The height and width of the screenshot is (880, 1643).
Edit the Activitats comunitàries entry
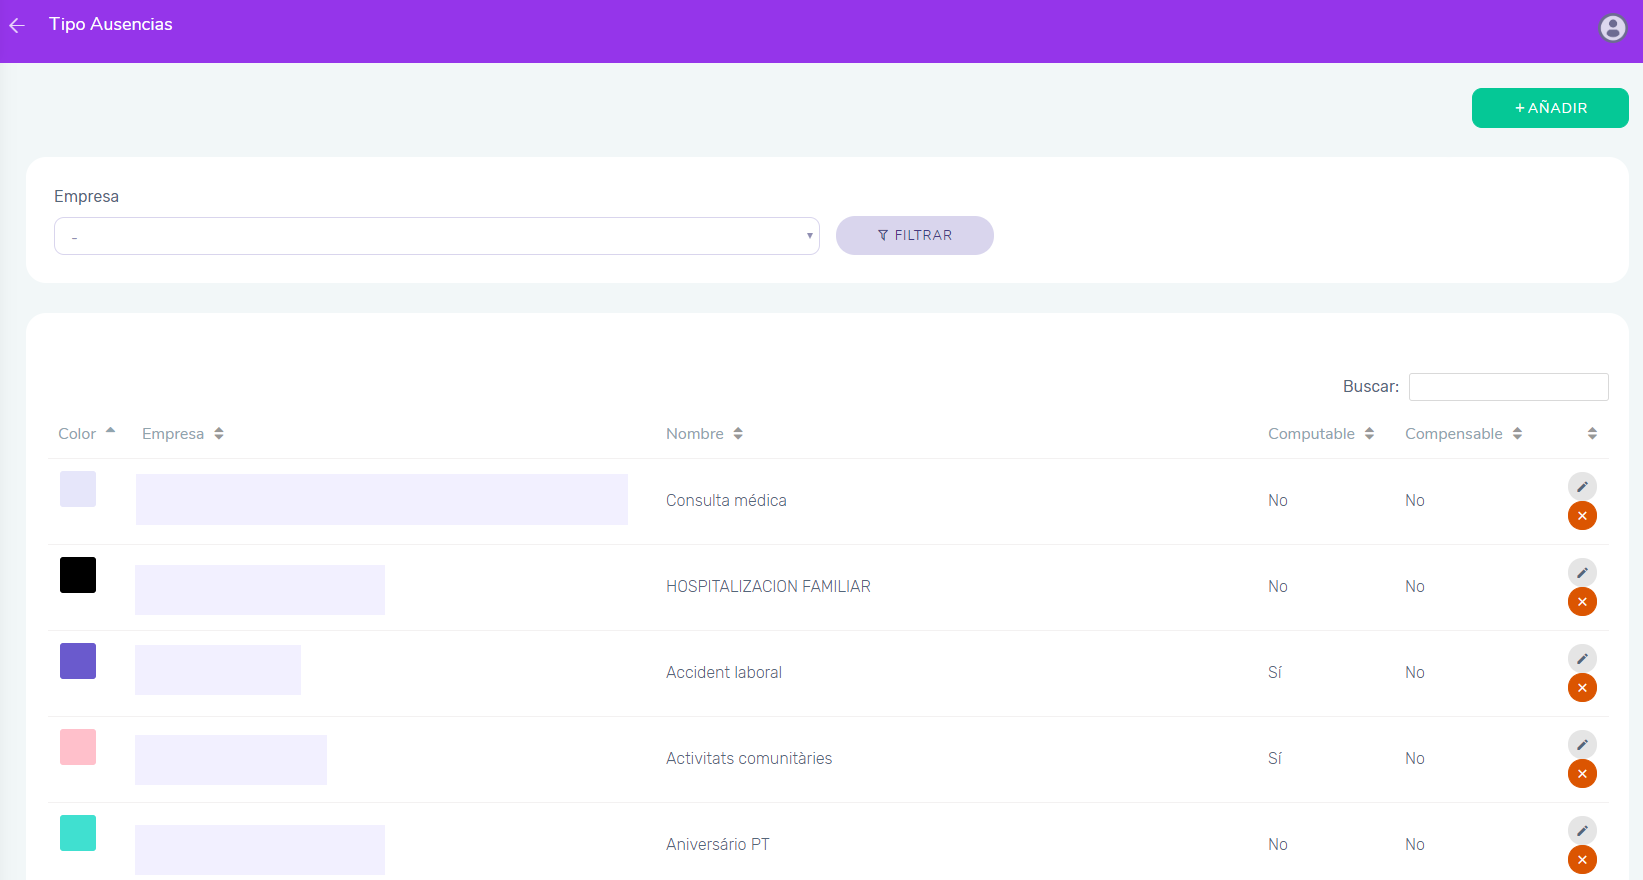click(x=1582, y=745)
